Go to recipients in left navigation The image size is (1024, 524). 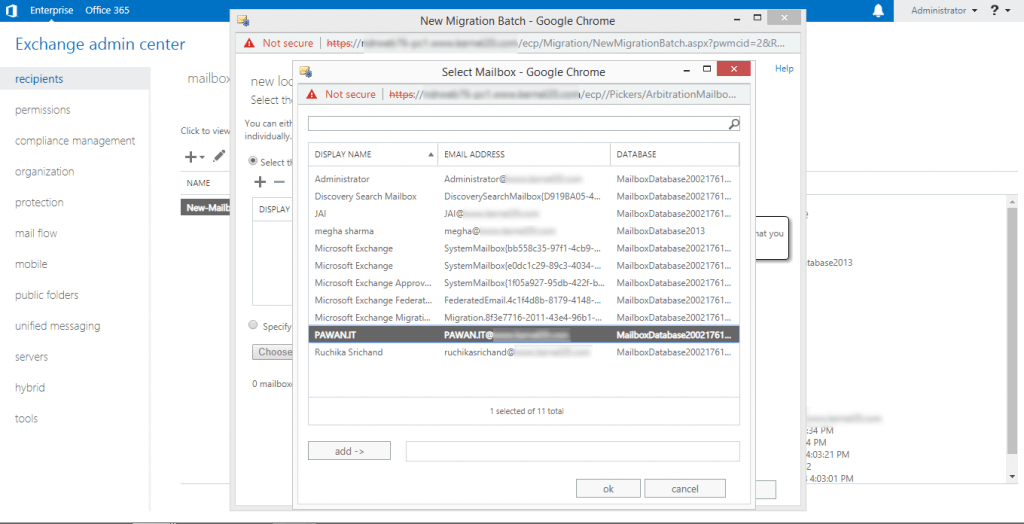point(39,79)
